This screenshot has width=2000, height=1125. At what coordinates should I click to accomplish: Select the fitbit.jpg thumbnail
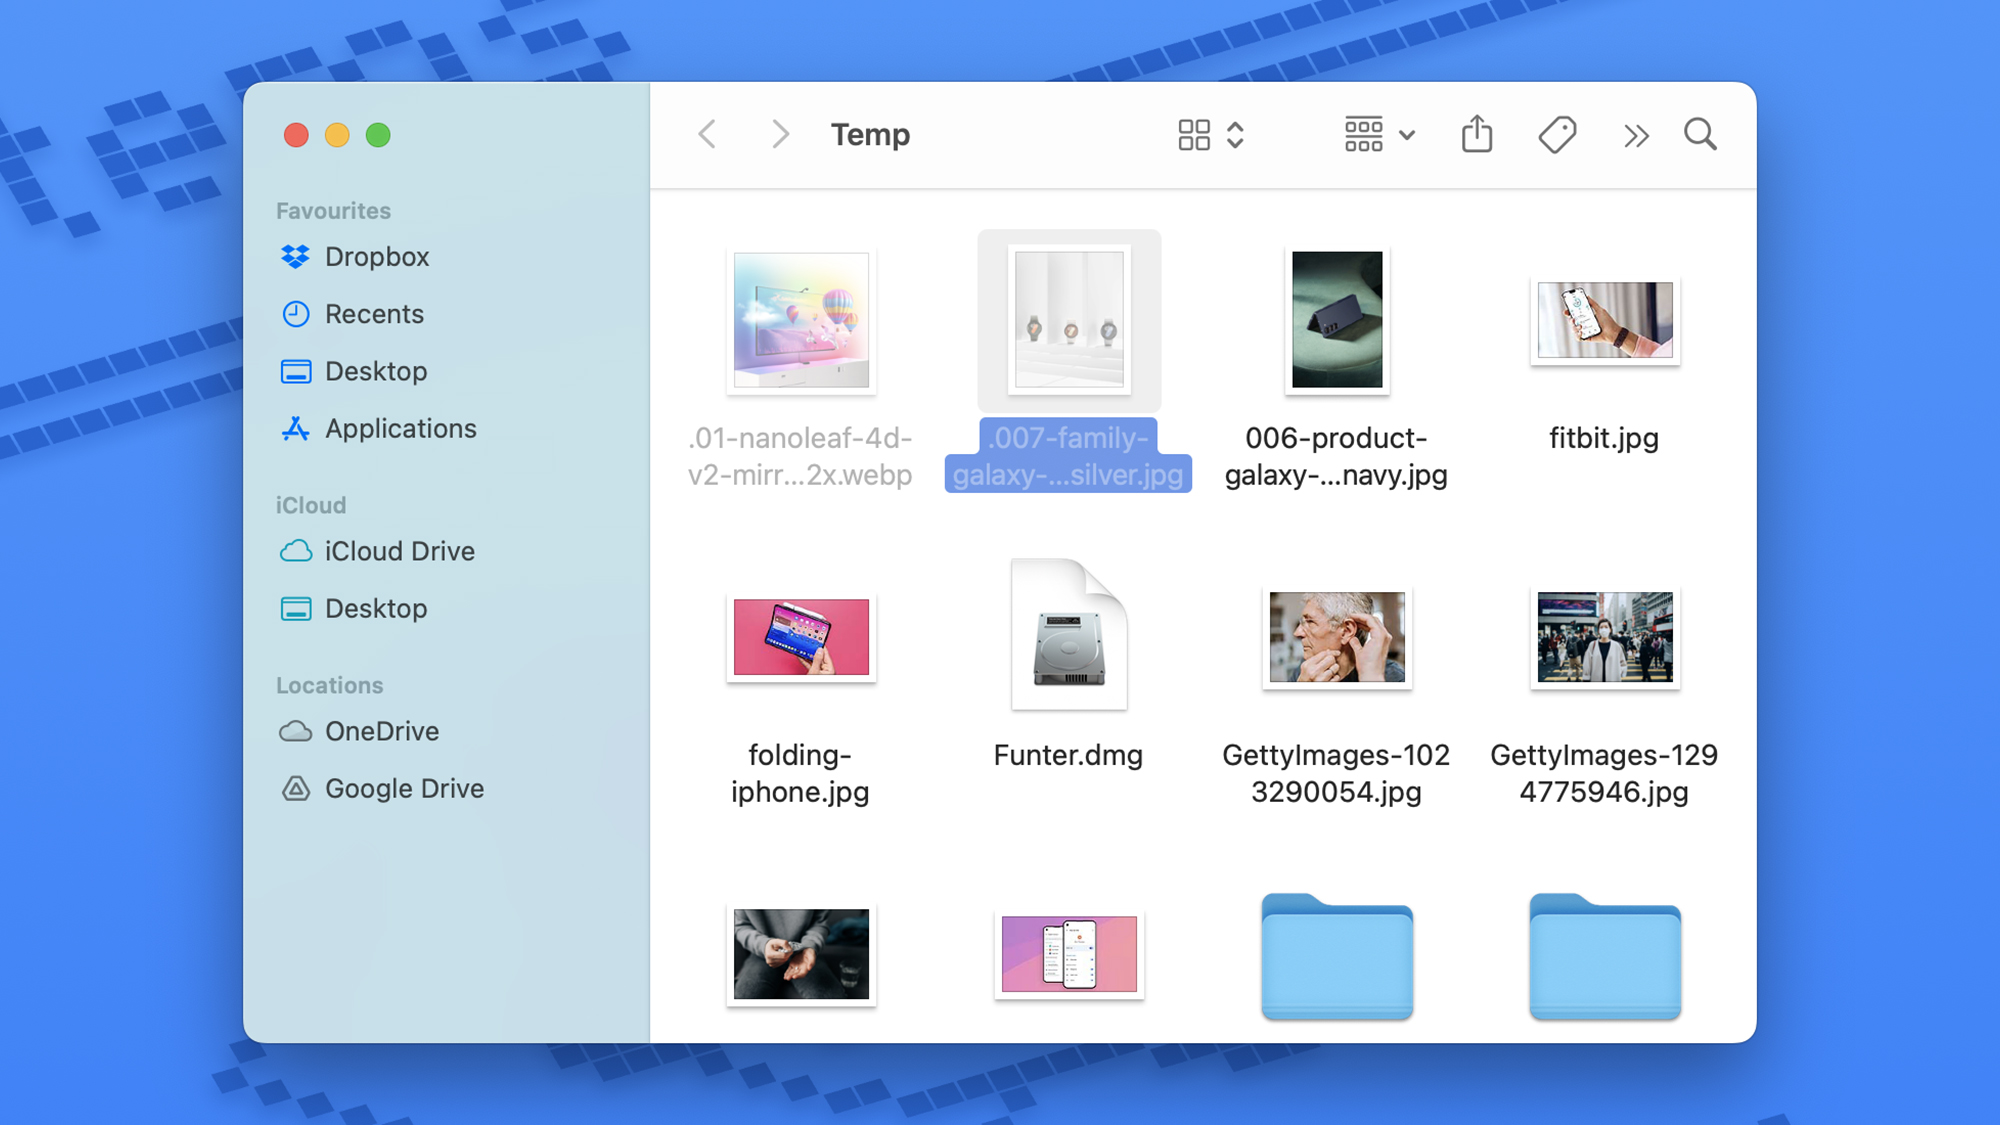[x=1604, y=321]
